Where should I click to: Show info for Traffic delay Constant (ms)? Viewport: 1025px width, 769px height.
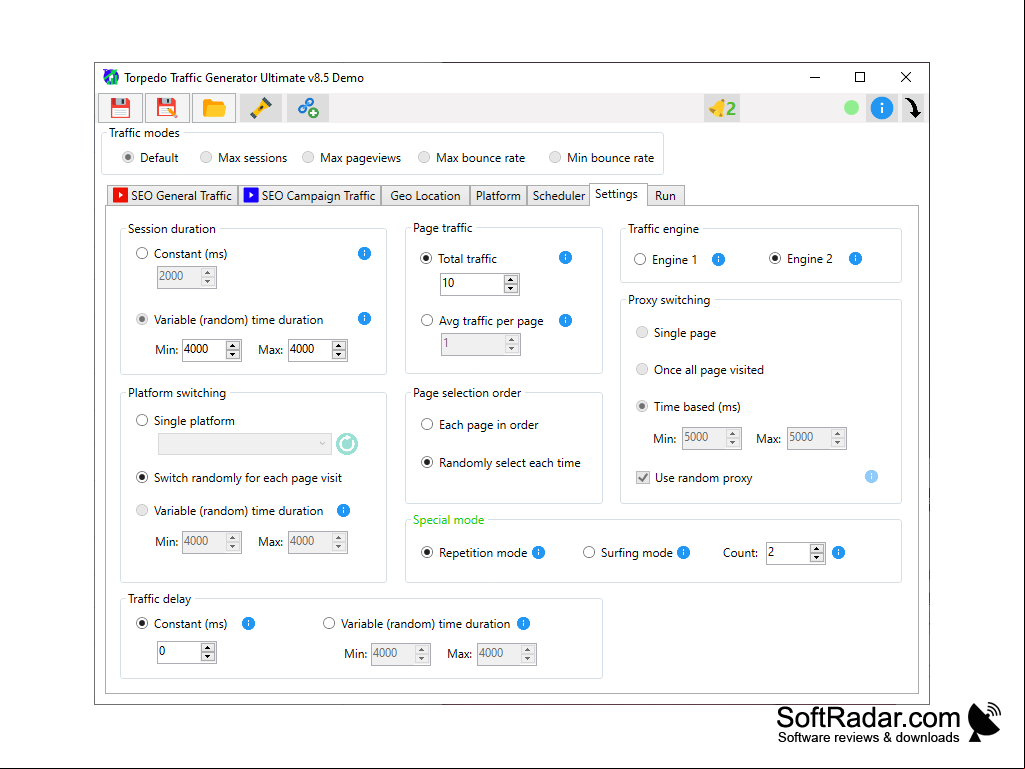point(248,624)
